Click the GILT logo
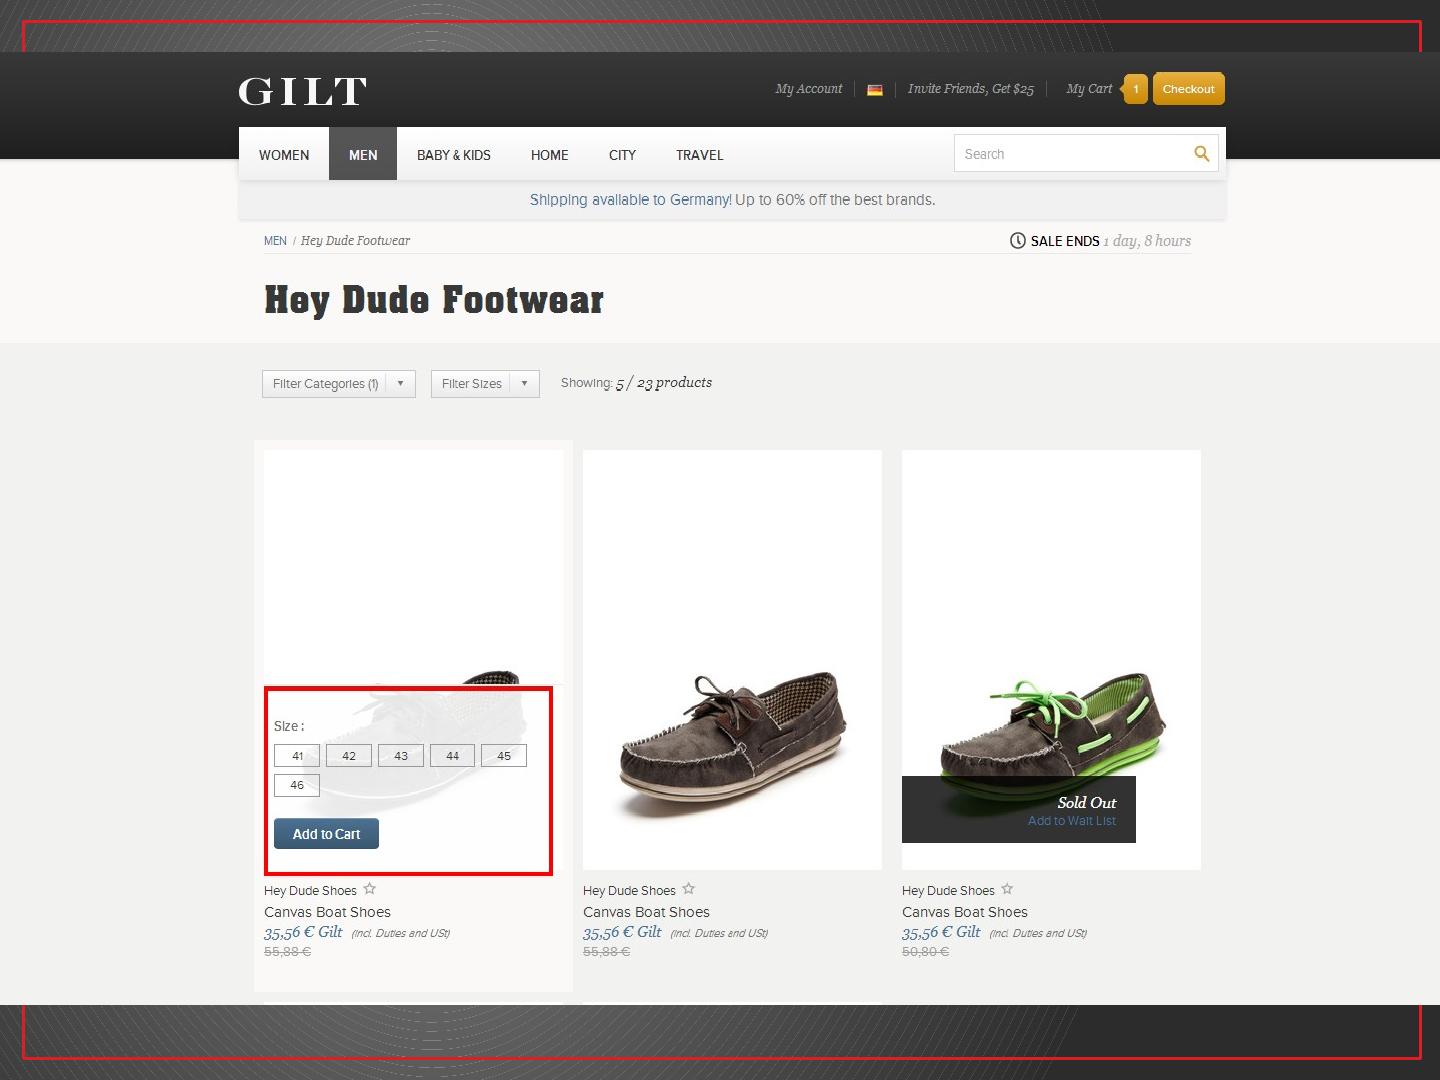 [x=302, y=91]
